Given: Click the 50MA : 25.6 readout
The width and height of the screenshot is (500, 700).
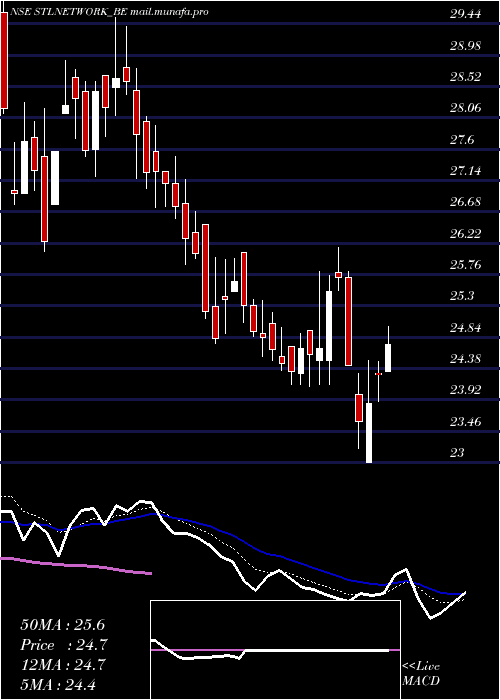Looking at the screenshot, I should point(62,625).
